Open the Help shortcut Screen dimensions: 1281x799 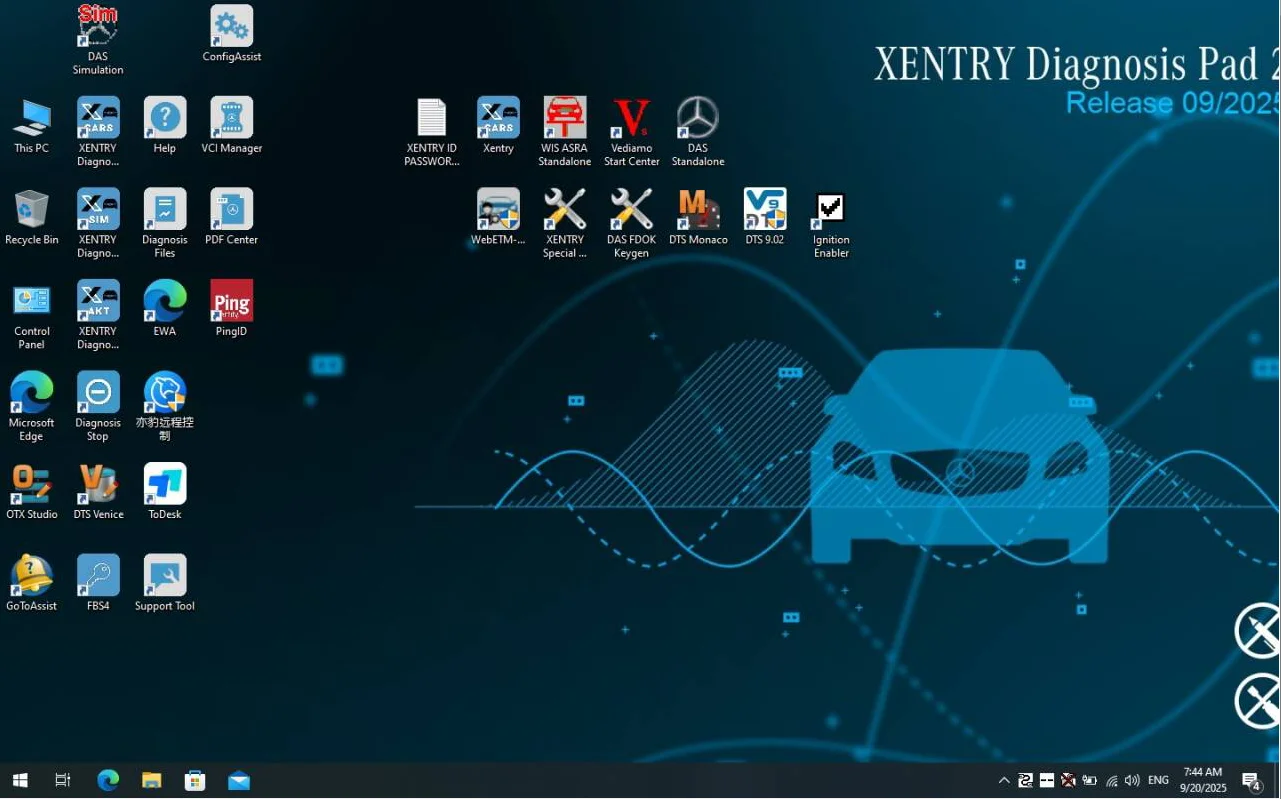click(x=165, y=125)
